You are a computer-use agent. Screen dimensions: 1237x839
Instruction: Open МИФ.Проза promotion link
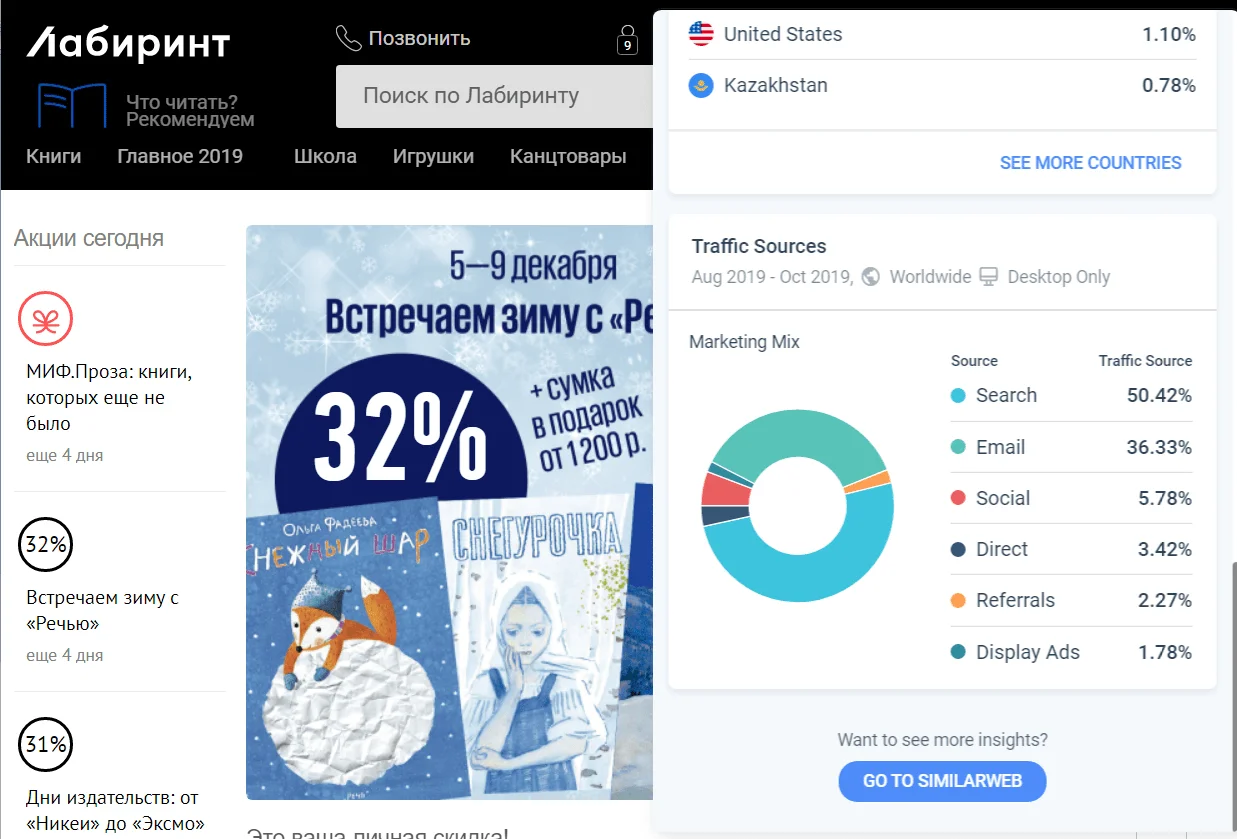click(x=109, y=397)
